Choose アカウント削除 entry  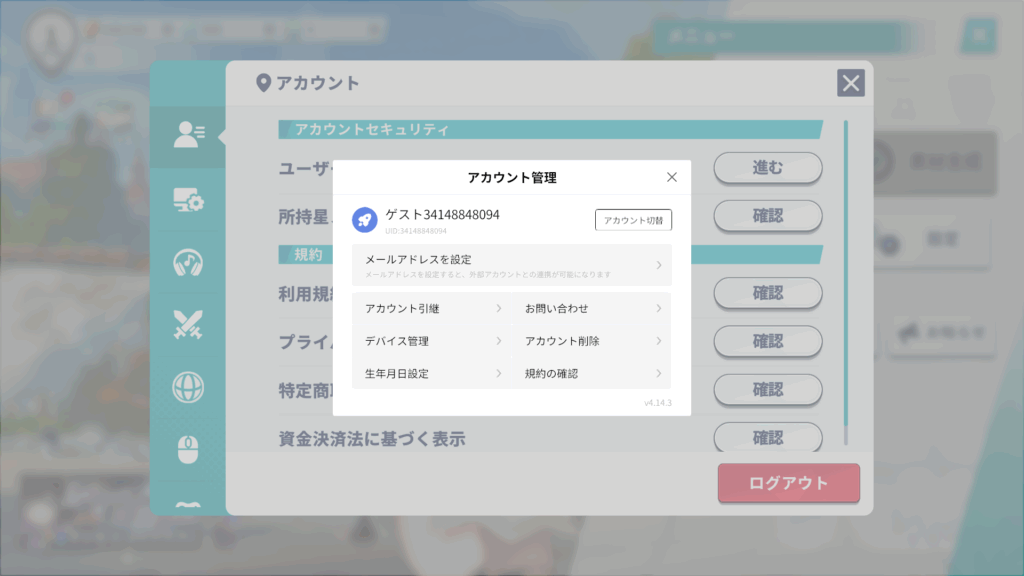coord(592,341)
